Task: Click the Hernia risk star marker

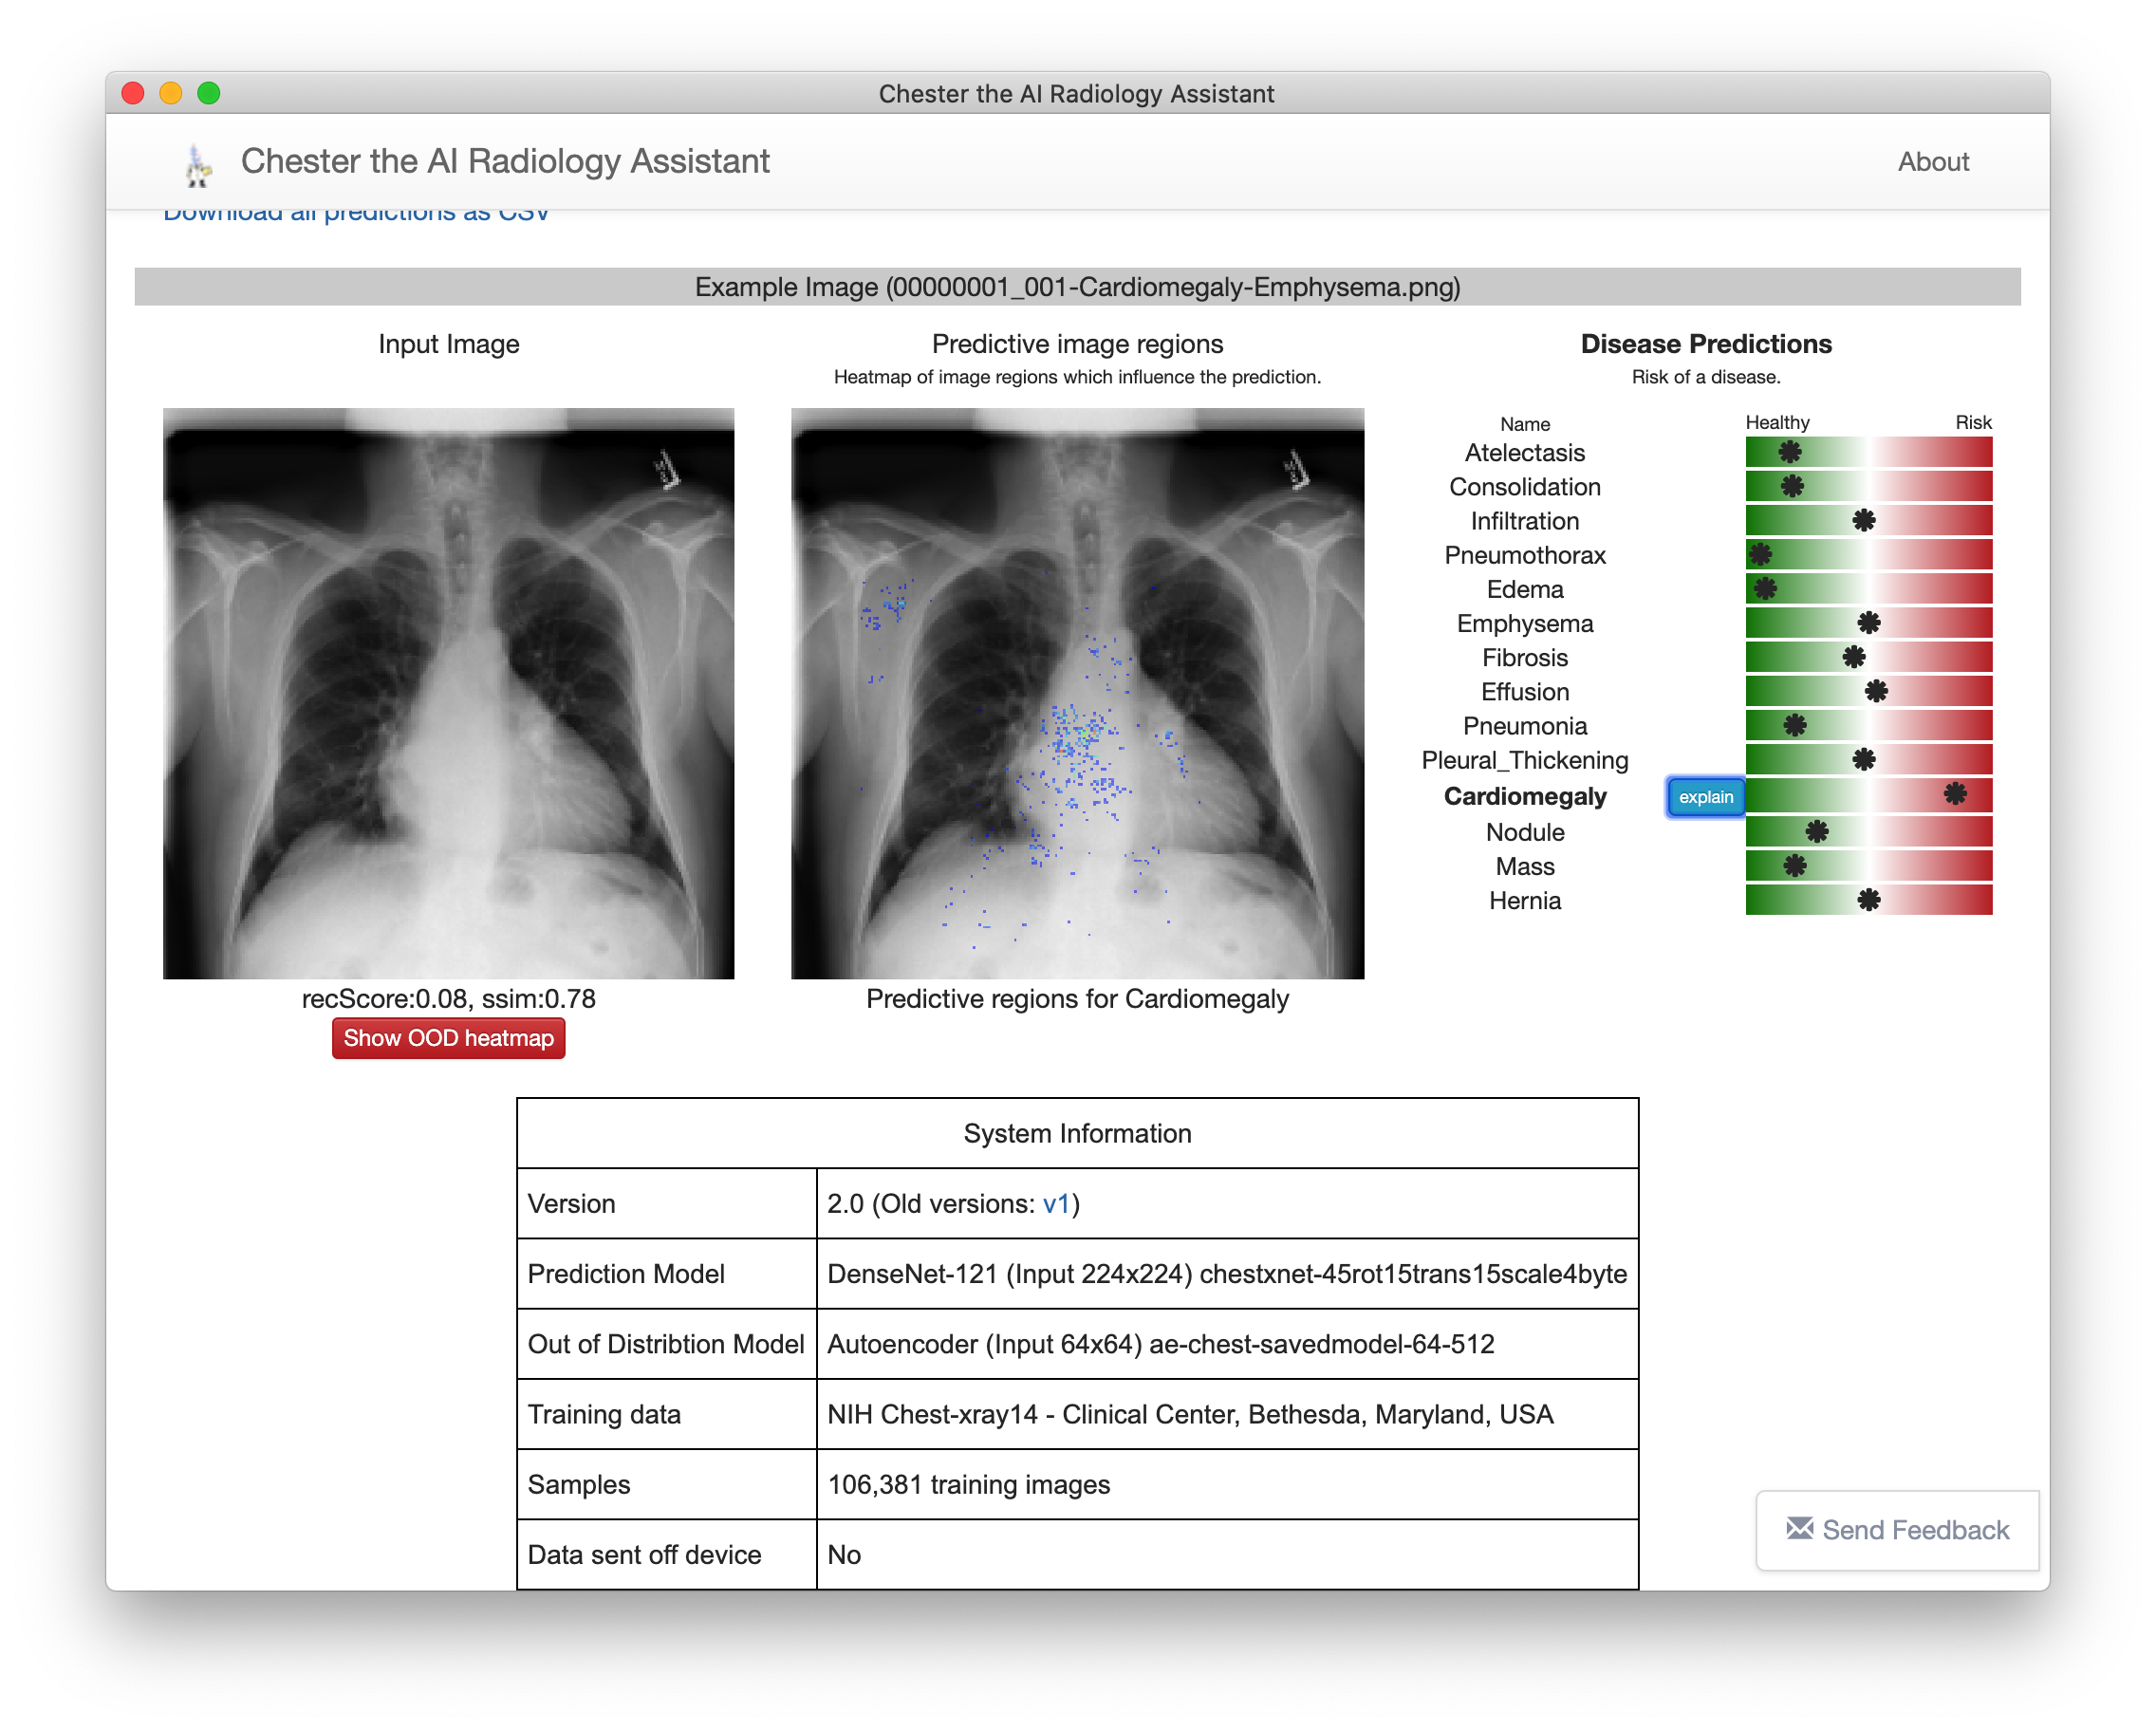Action: (1868, 900)
